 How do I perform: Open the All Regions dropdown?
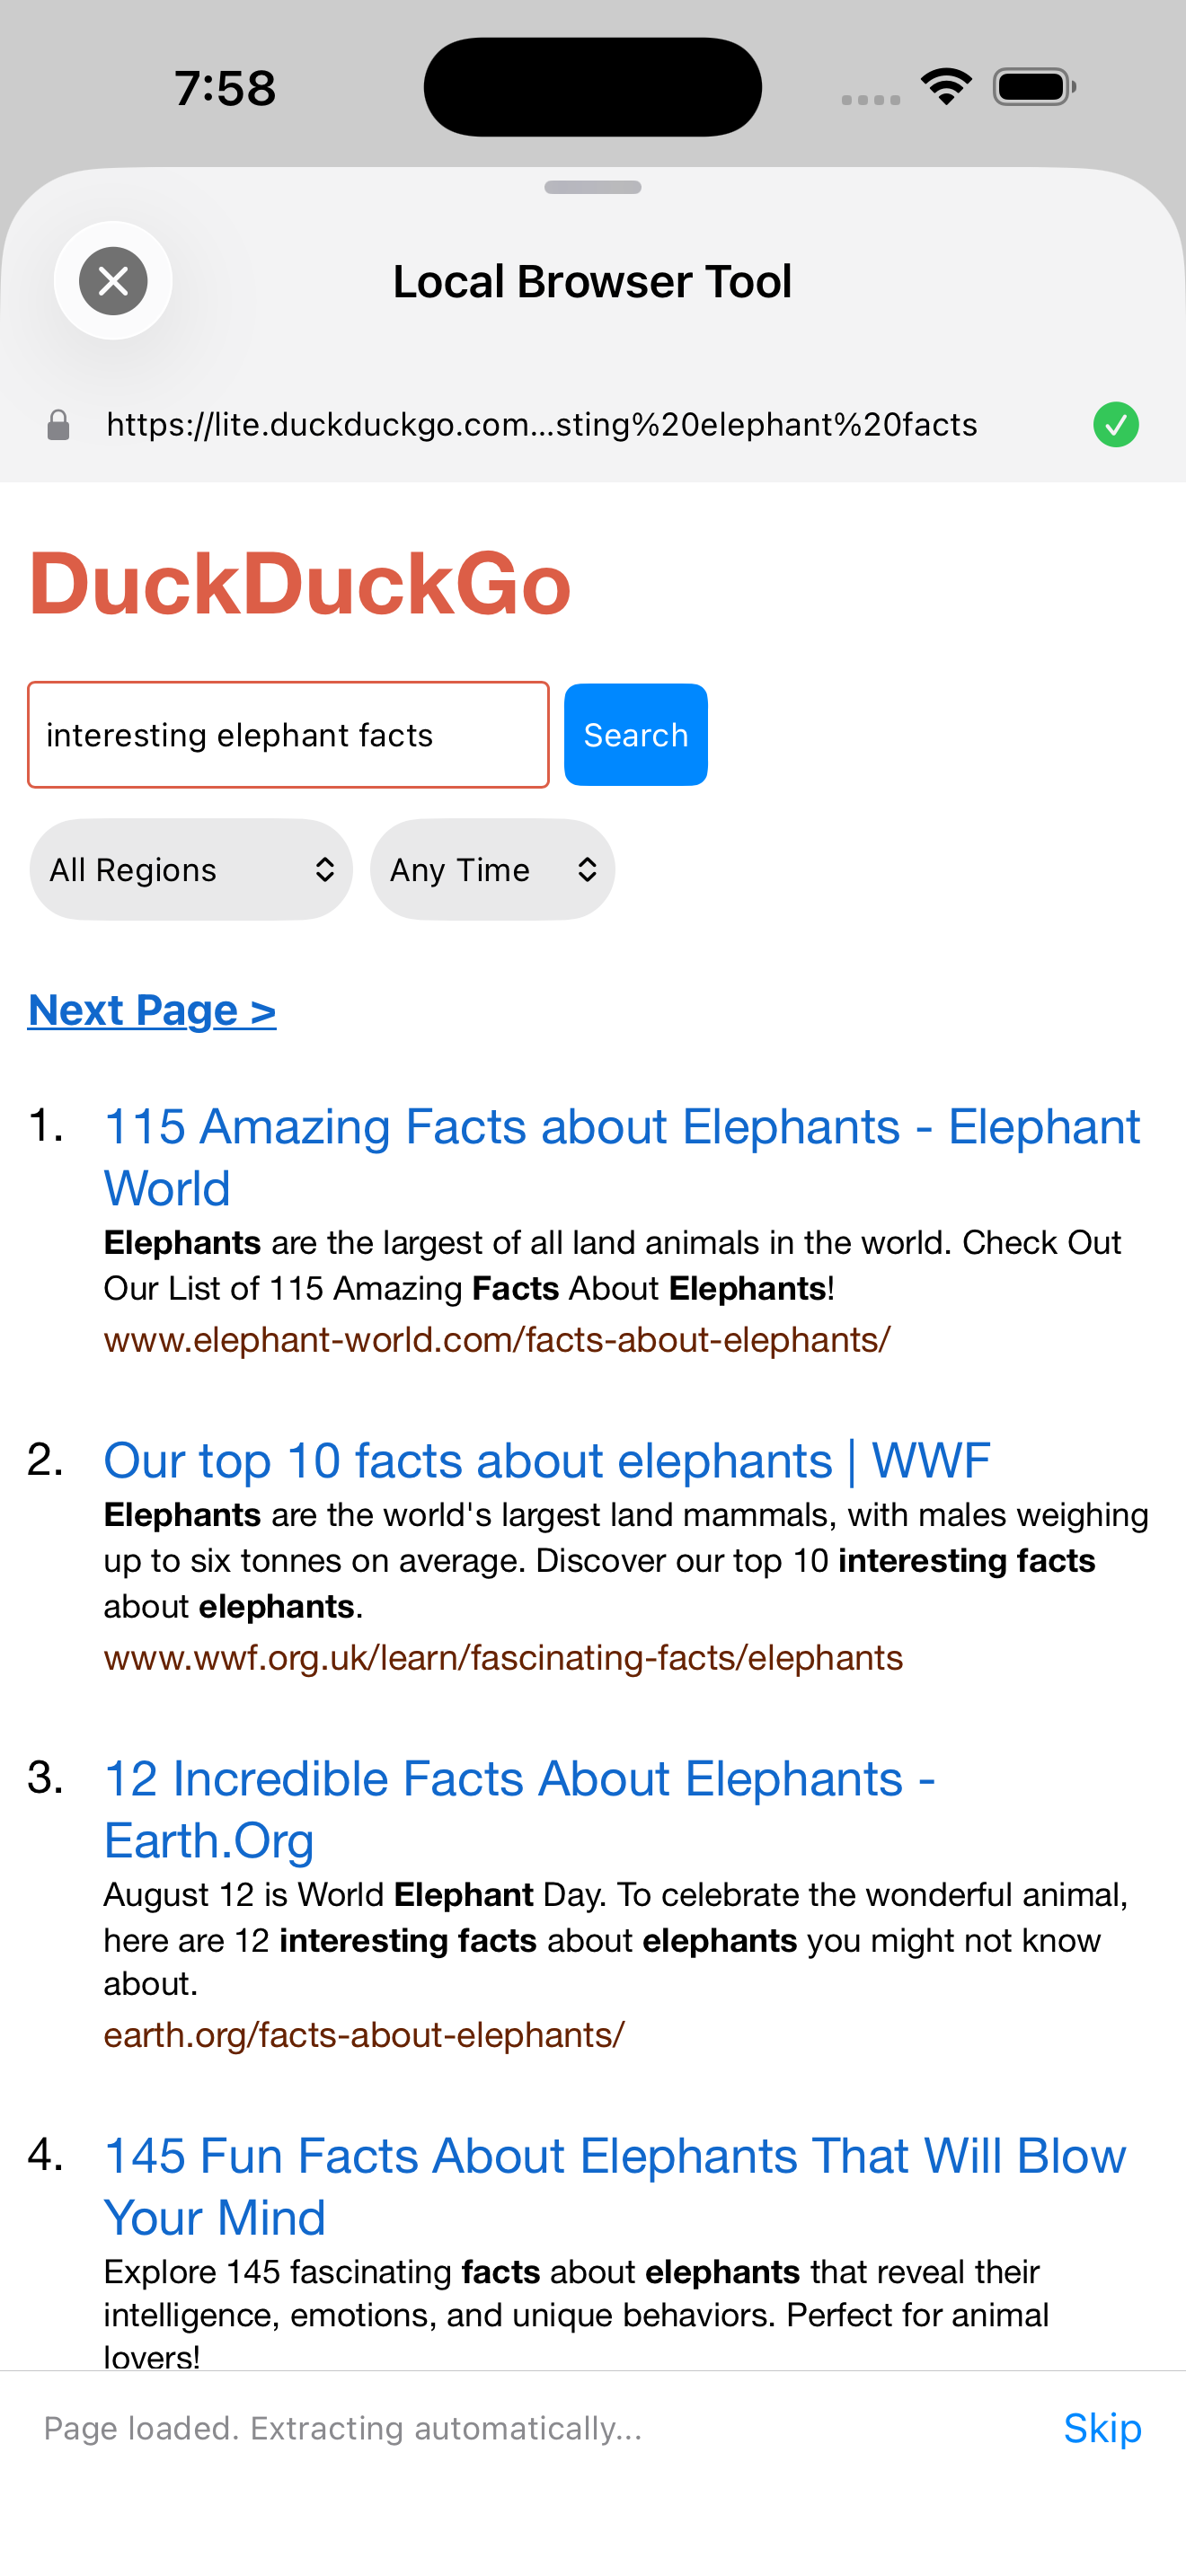[190, 869]
